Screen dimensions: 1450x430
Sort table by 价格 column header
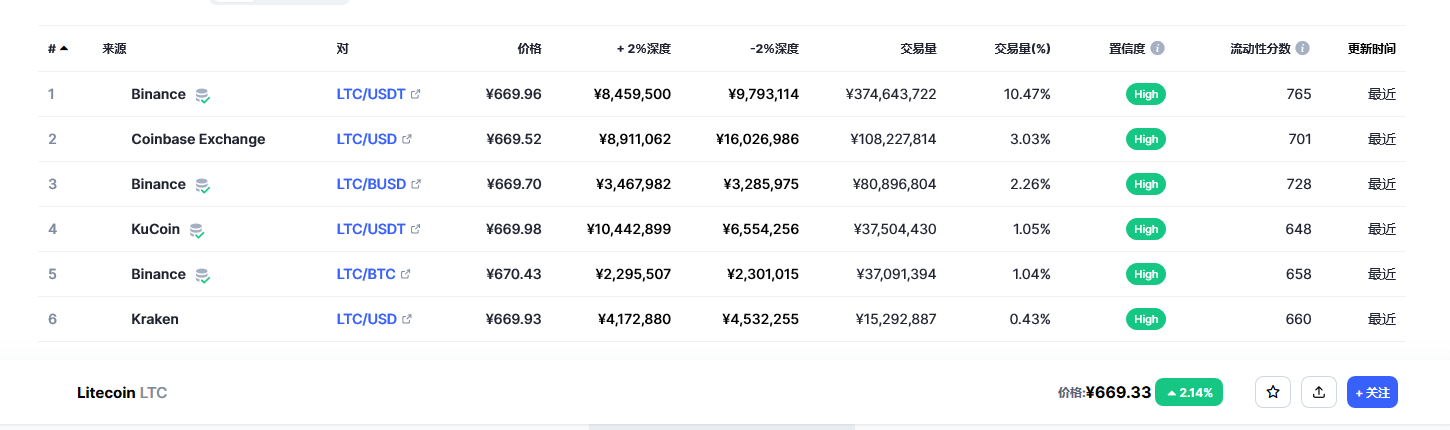tap(529, 48)
